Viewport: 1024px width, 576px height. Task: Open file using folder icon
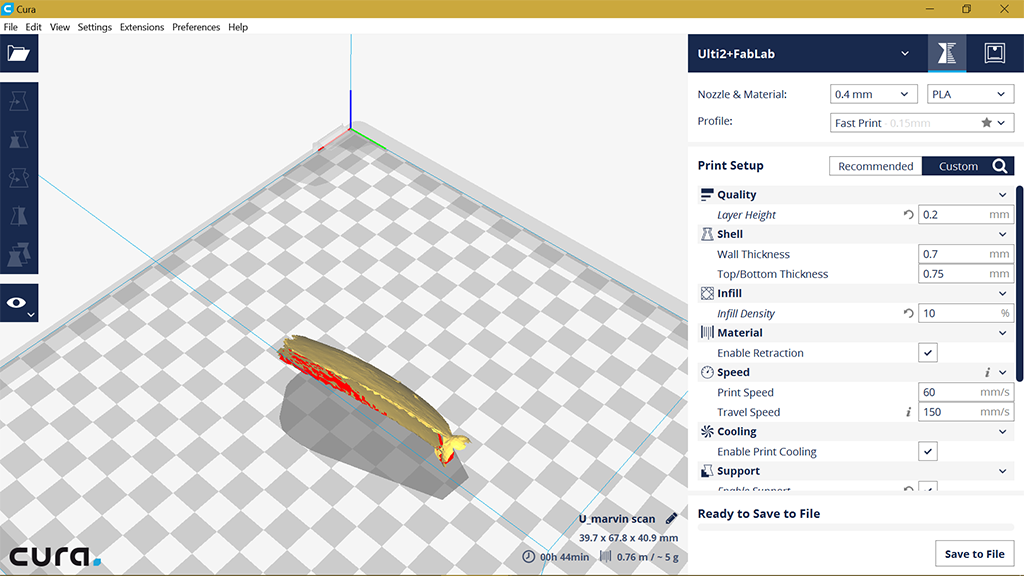point(18,53)
